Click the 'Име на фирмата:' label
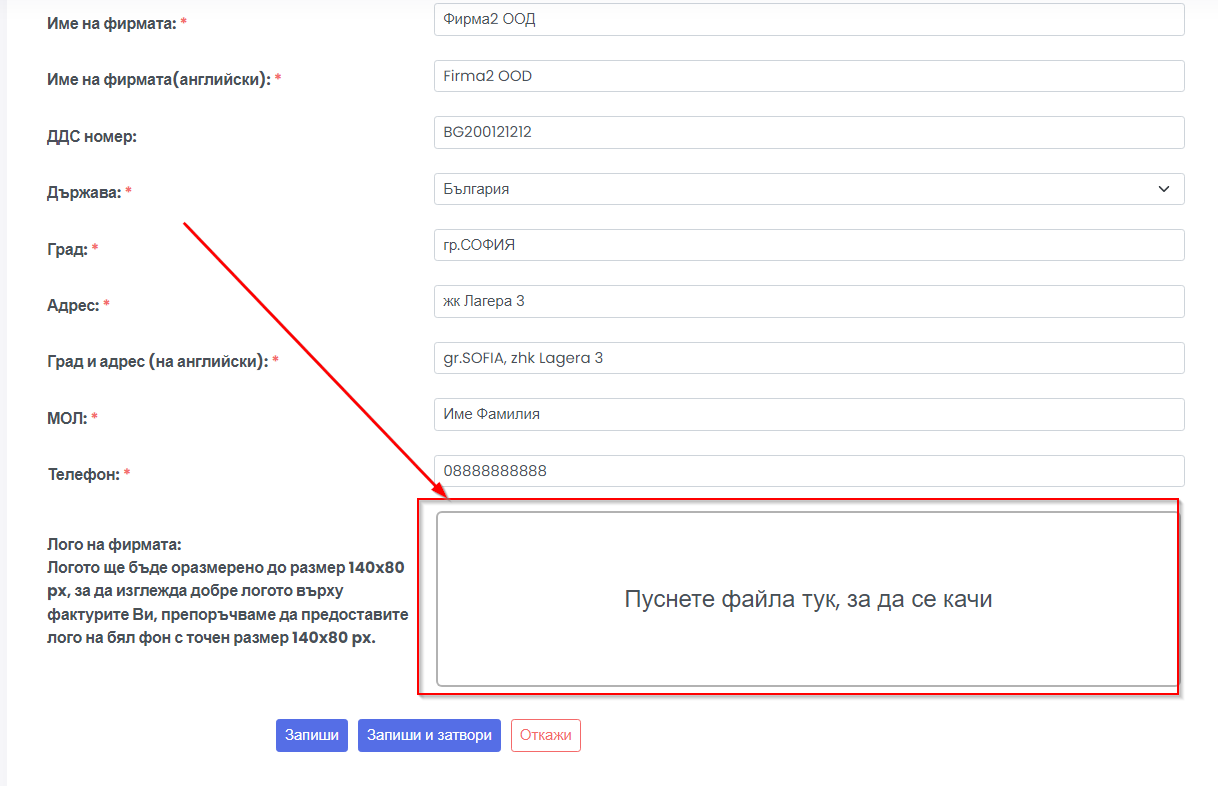Image resolution: width=1218 pixels, height=786 pixels. coord(111,22)
